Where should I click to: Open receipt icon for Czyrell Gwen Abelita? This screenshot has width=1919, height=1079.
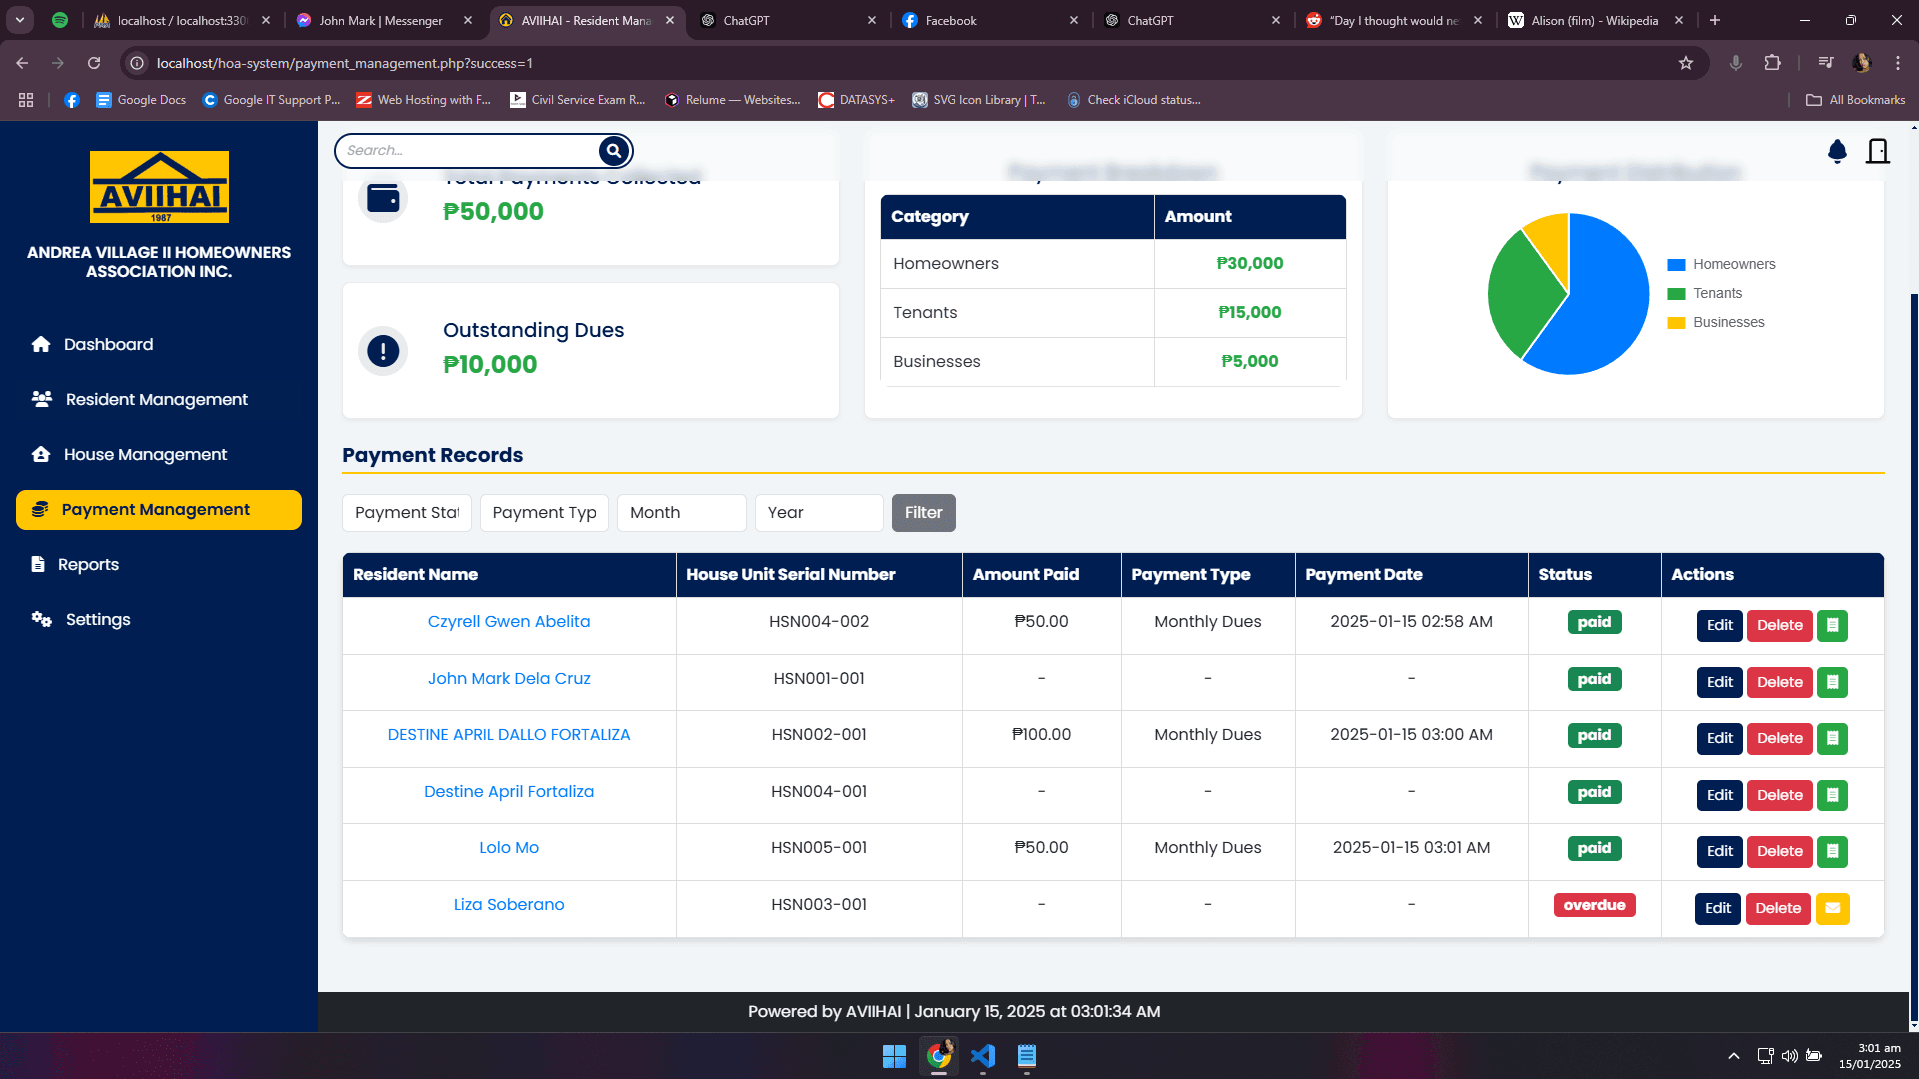click(x=1832, y=625)
